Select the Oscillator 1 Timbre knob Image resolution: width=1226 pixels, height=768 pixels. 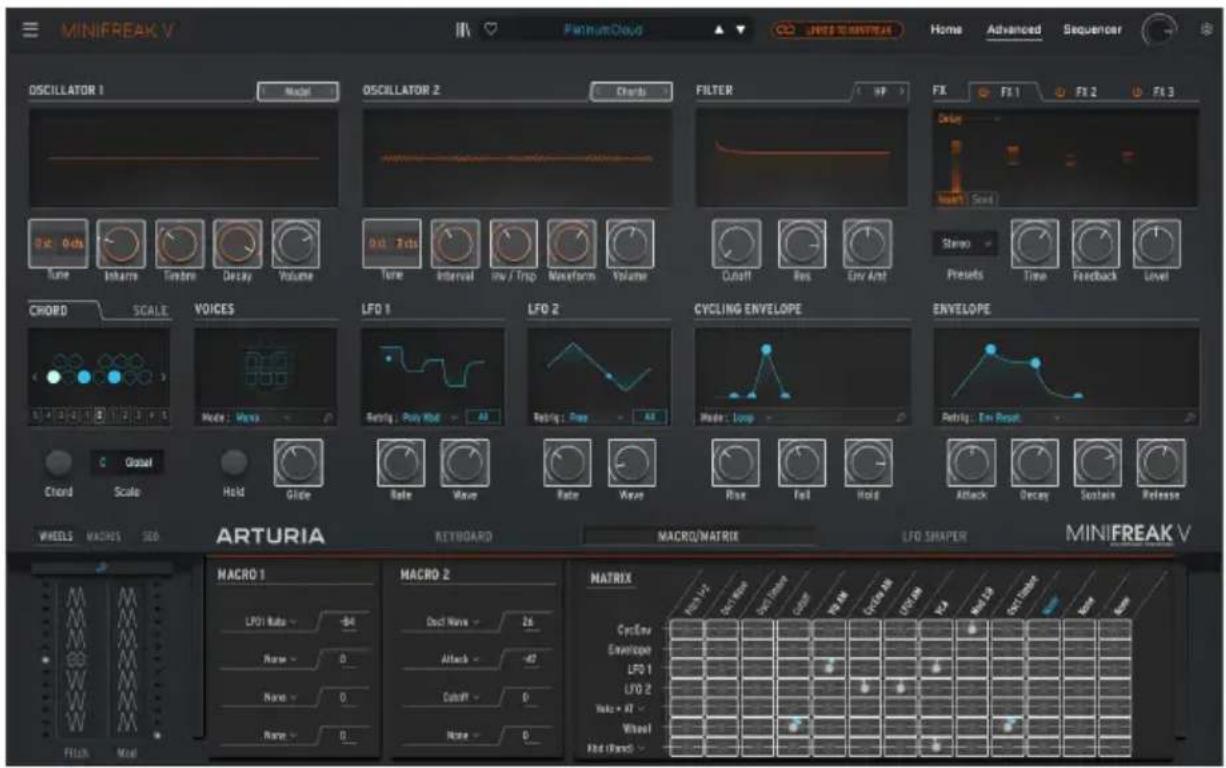(x=180, y=244)
